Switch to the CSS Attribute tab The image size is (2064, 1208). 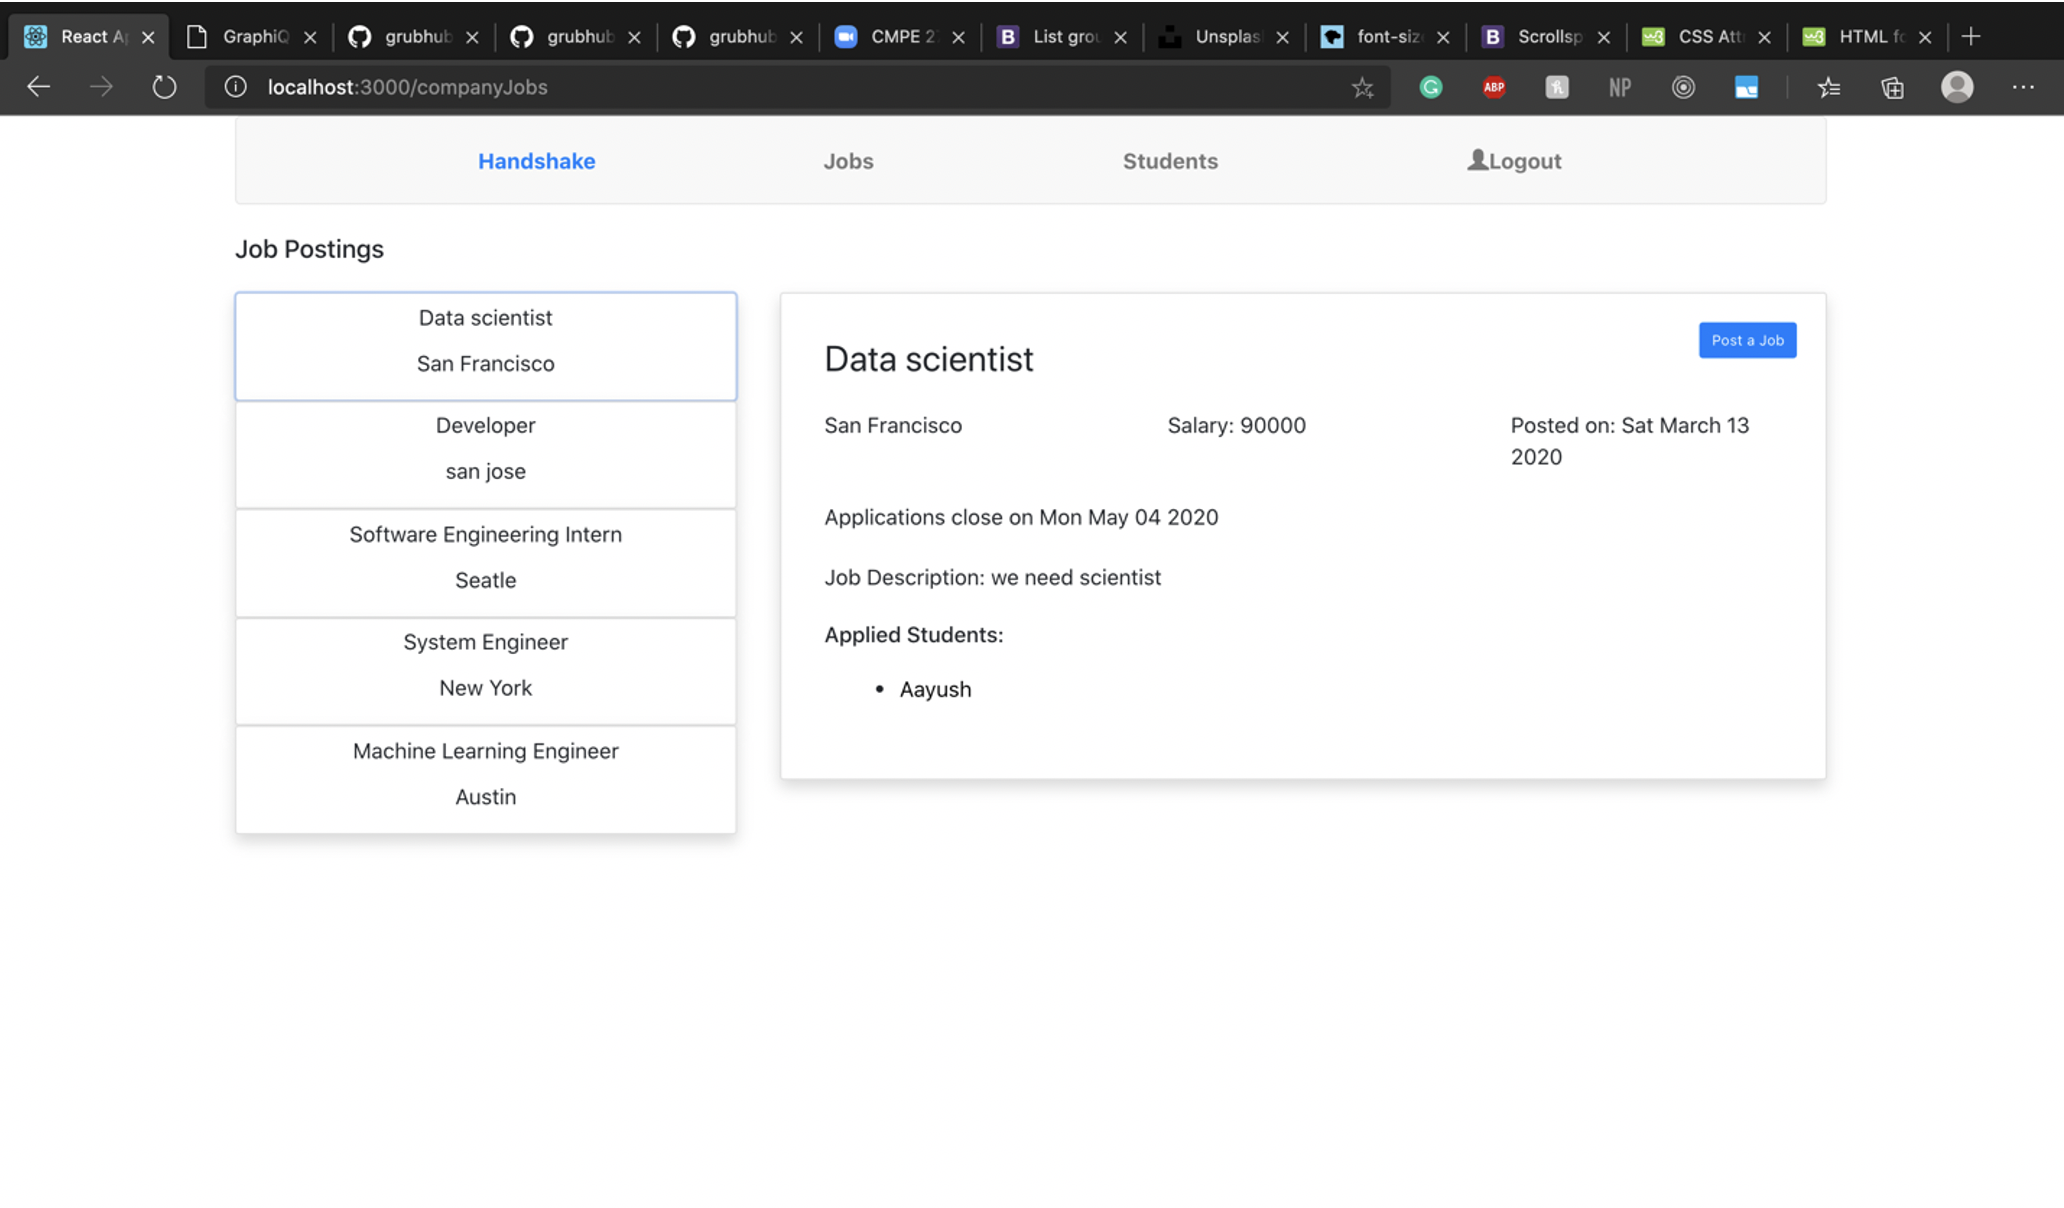[x=1707, y=37]
